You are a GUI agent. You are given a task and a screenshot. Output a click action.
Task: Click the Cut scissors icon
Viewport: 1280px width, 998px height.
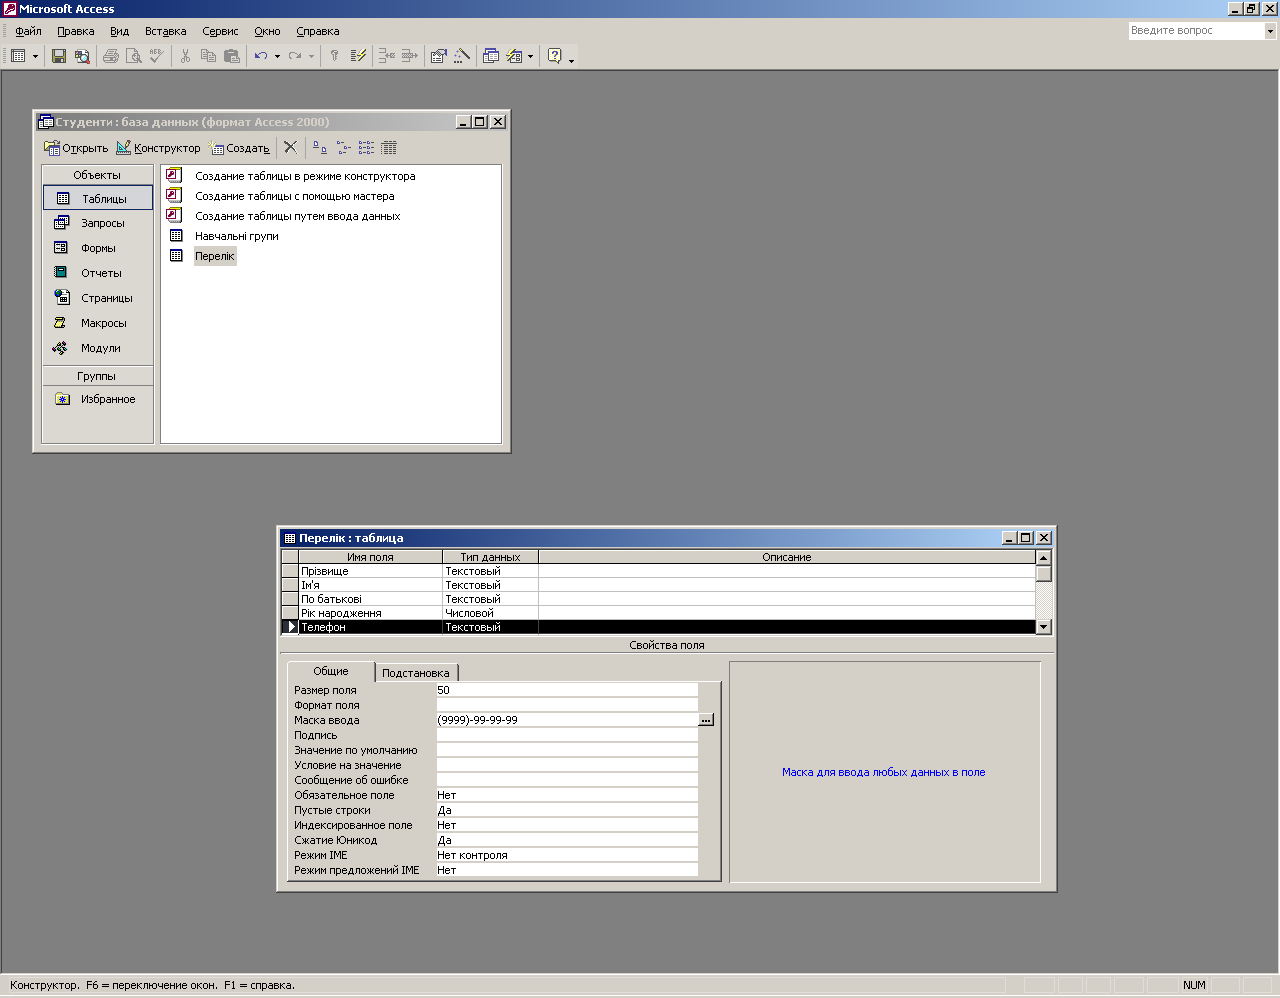(x=185, y=56)
